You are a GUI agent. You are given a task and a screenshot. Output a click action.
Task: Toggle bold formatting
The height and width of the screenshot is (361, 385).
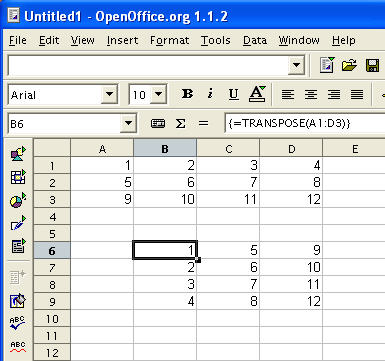coord(187,94)
